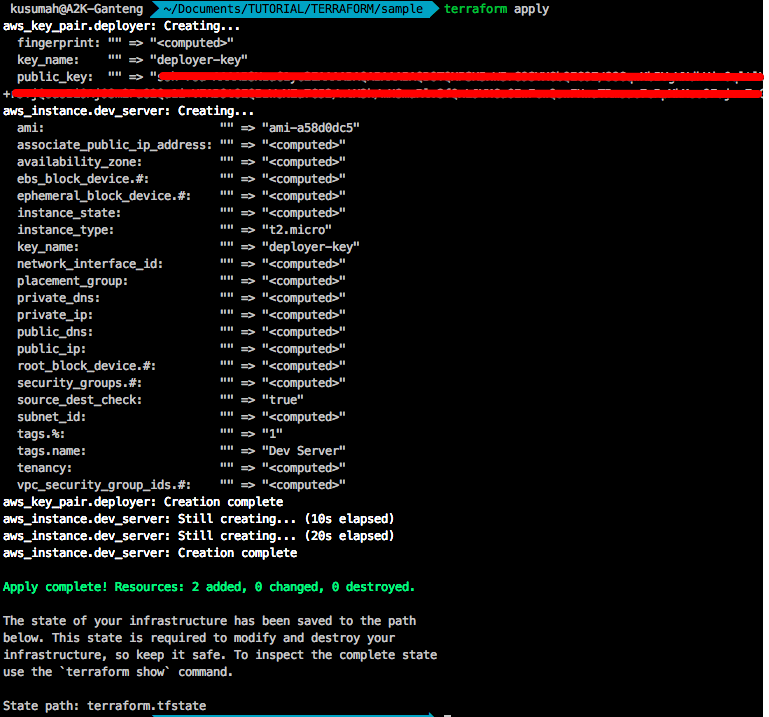Click the green 'Apply complete!' message

pyautogui.click(x=208, y=587)
